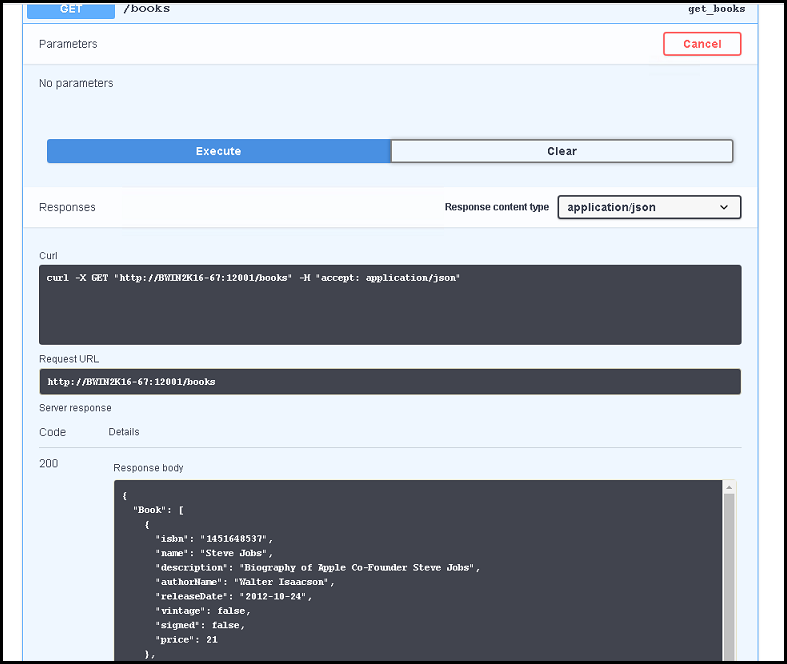787x664 pixels.
Task: Click the Response content type label
Action: point(497,207)
